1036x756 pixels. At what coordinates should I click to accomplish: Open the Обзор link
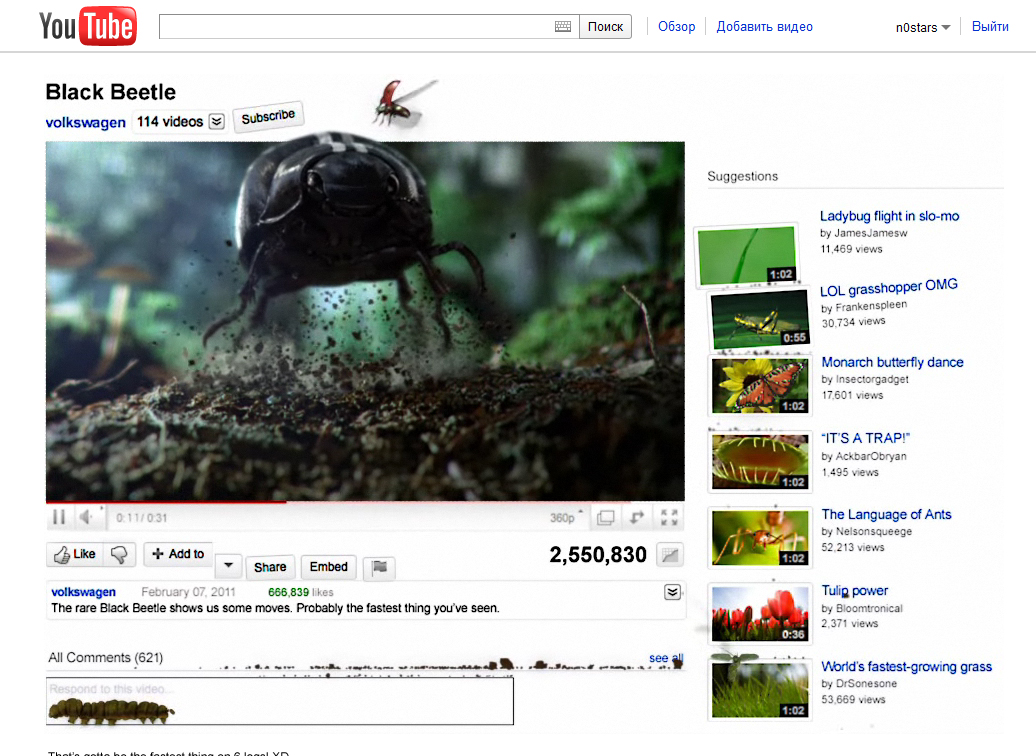point(677,26)
